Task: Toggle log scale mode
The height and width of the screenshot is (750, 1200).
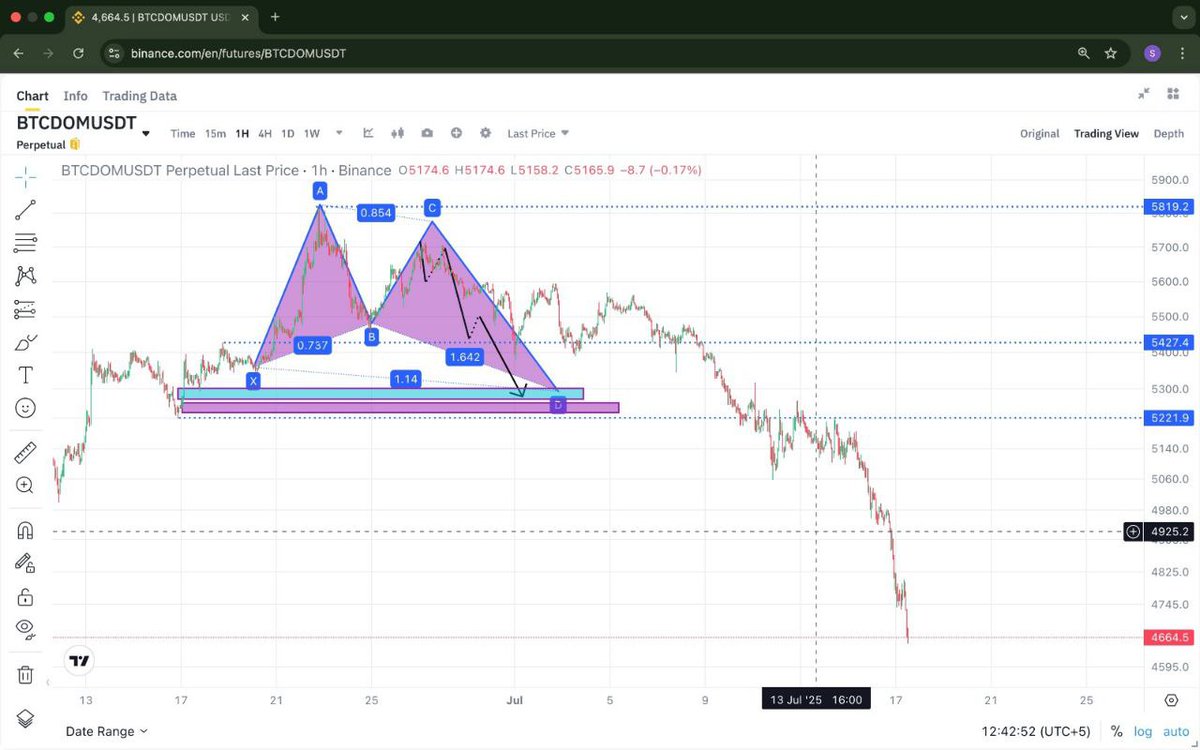Action: coord(1144,731)
